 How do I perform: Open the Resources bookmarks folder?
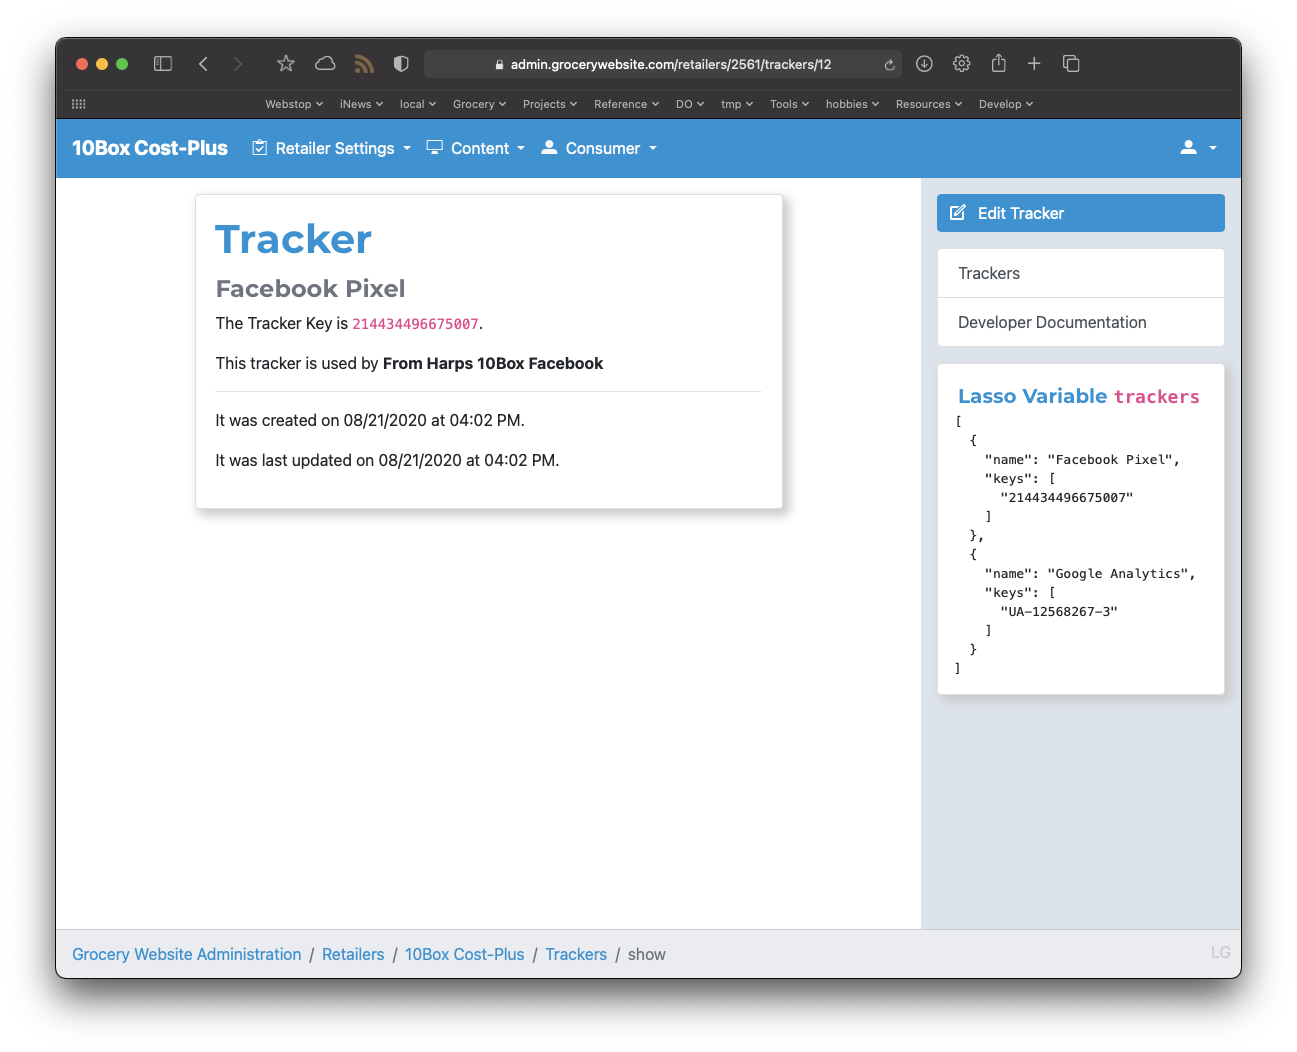929,104
